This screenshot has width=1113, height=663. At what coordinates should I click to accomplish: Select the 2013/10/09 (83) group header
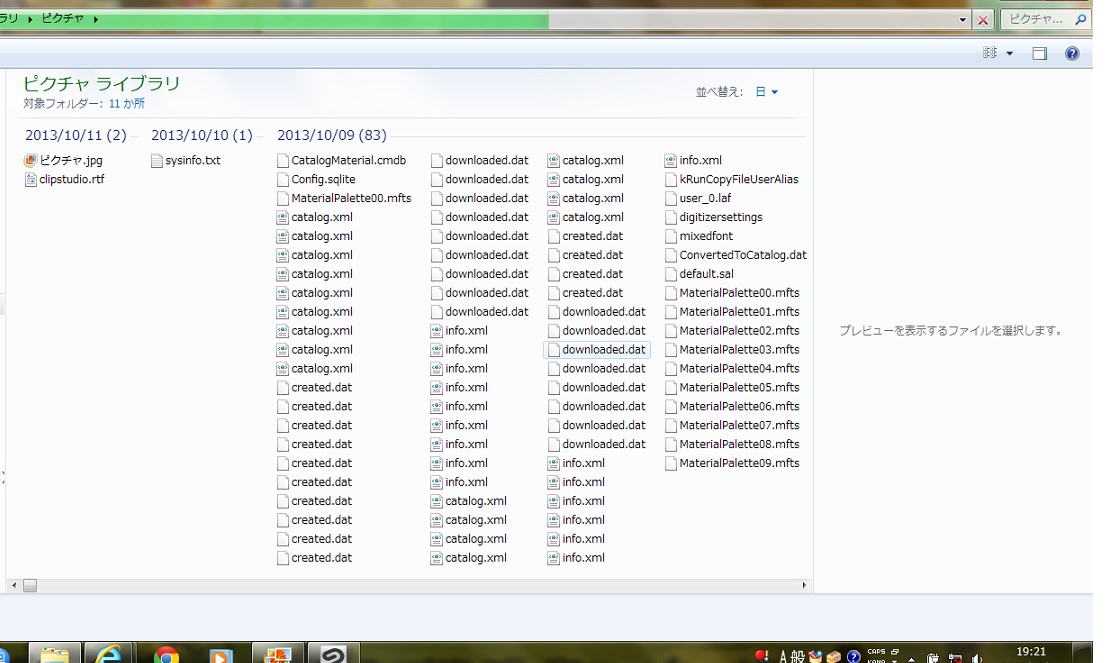331,135
